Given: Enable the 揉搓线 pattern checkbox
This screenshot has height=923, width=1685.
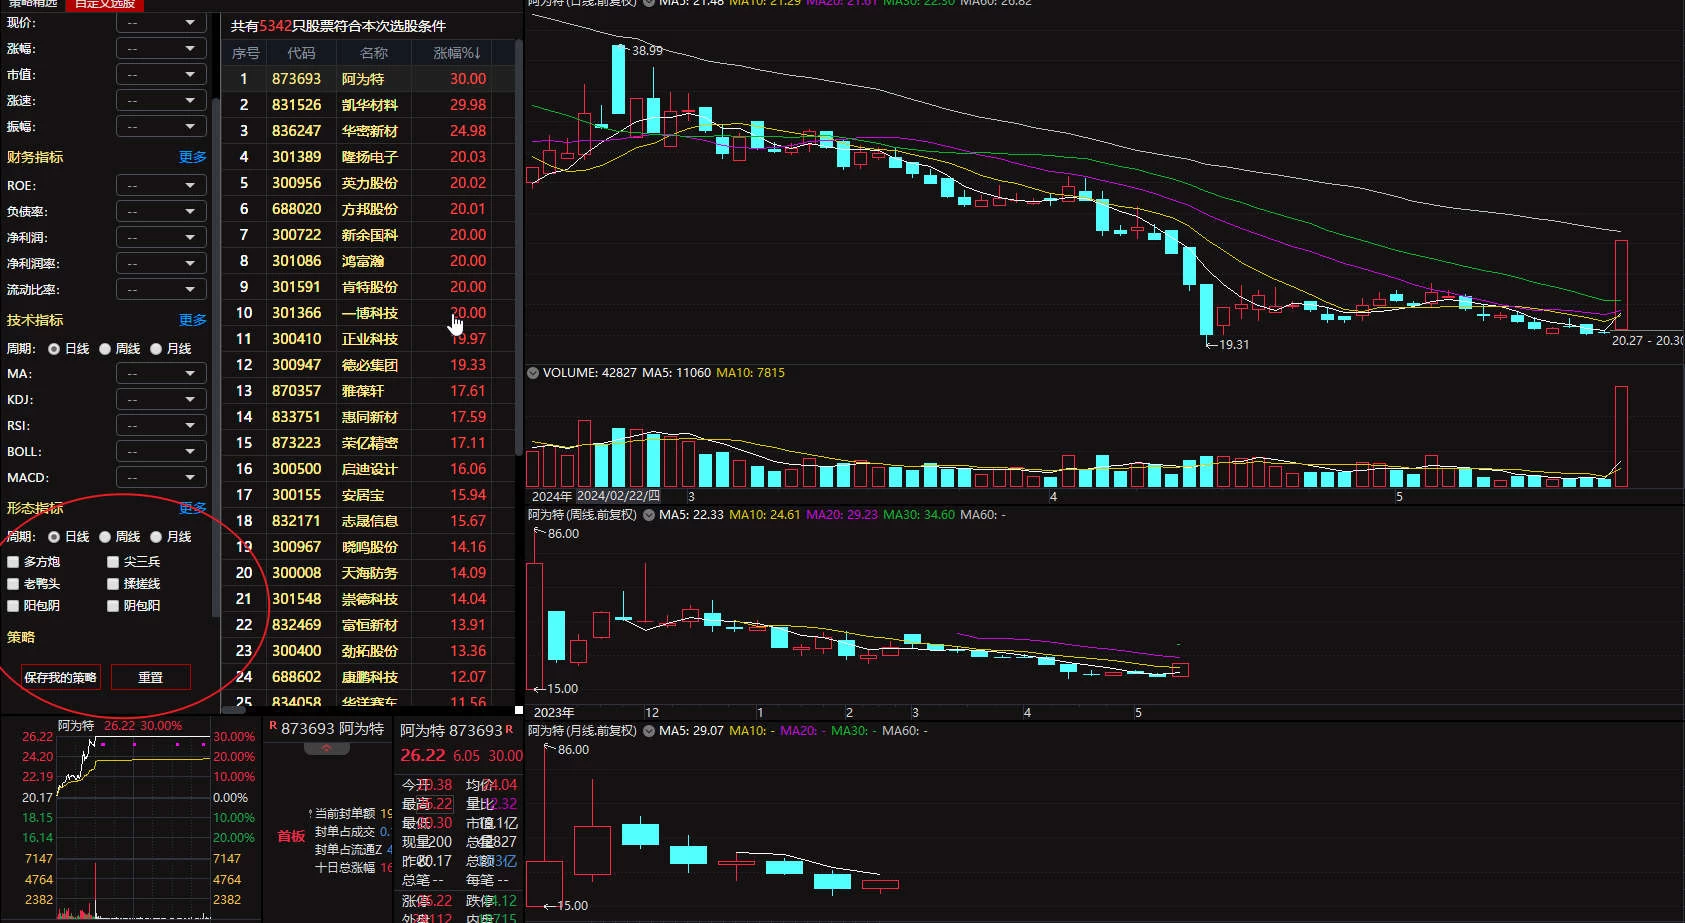Looking at the screenshot, I should [x=113, y=584].
